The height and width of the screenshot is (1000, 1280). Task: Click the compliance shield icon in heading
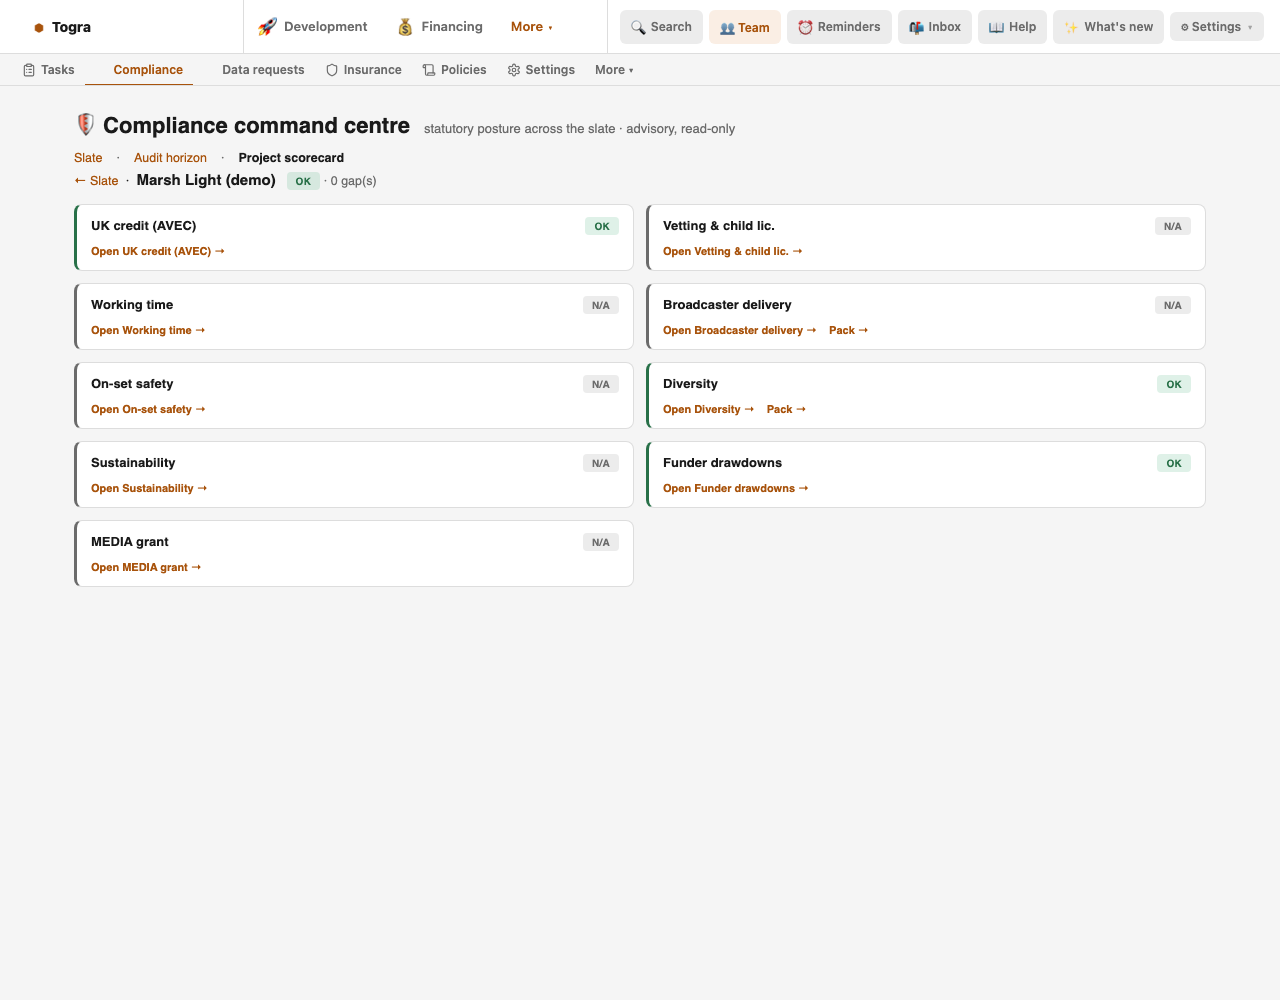86,124
